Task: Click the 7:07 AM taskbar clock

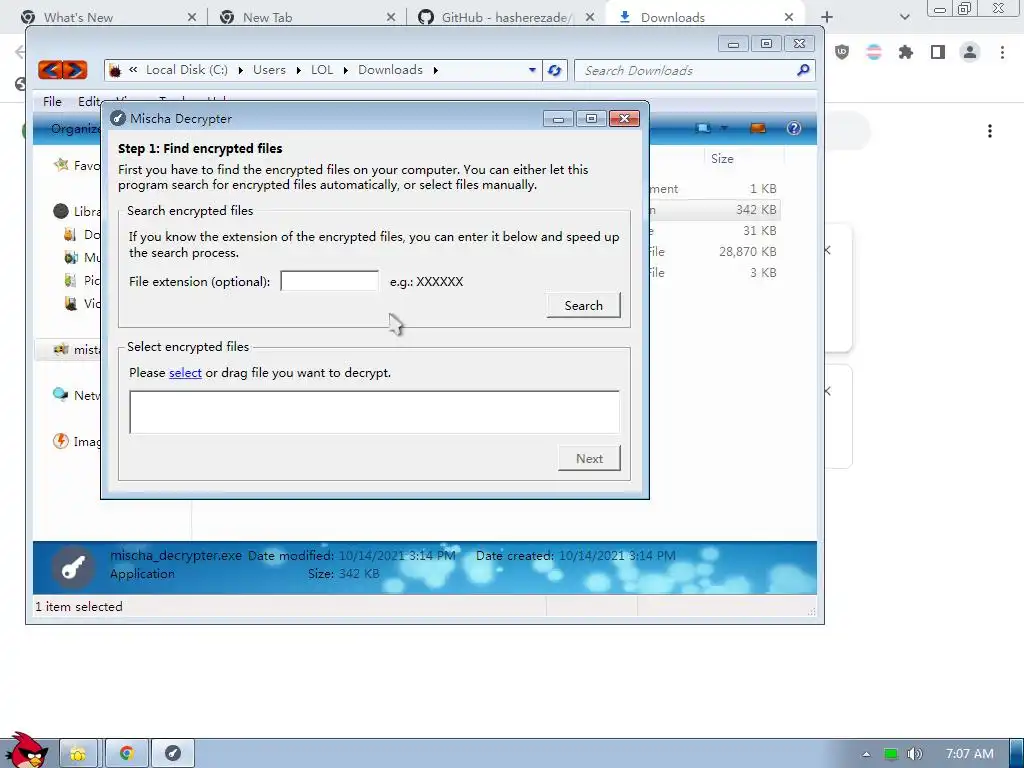Action: (x=970, y=754)
